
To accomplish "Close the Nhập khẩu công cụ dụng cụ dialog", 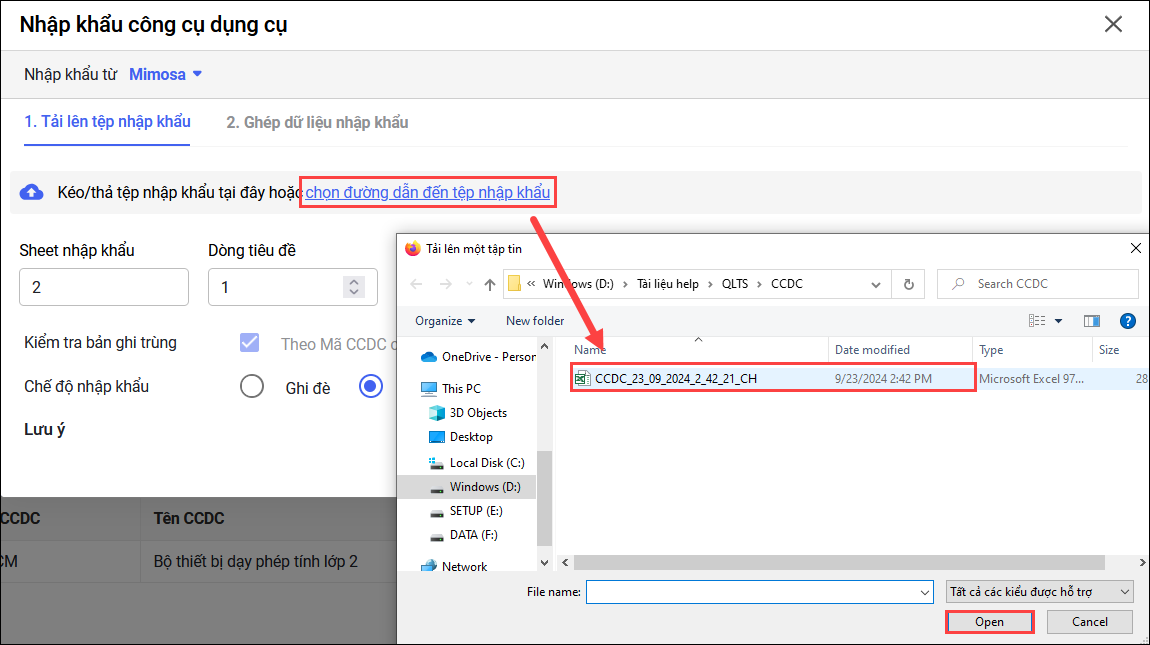I will pyautogui.click(x=1113, y=24).
